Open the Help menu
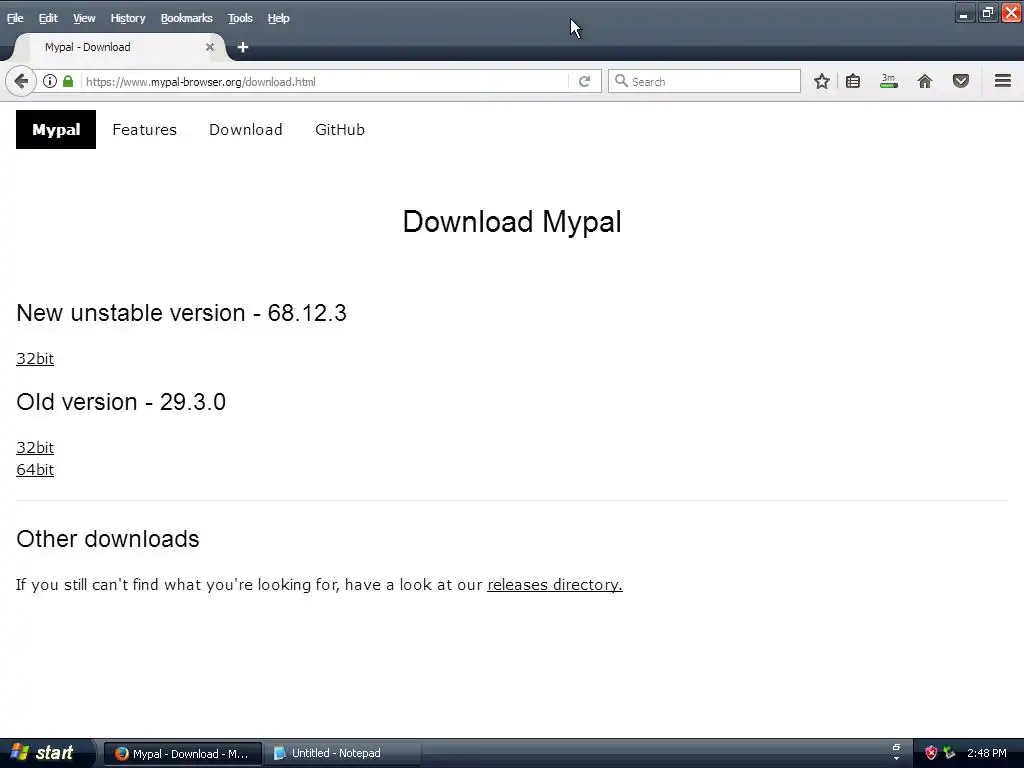This screenshot has width=1024, height=768. [278, 18]
